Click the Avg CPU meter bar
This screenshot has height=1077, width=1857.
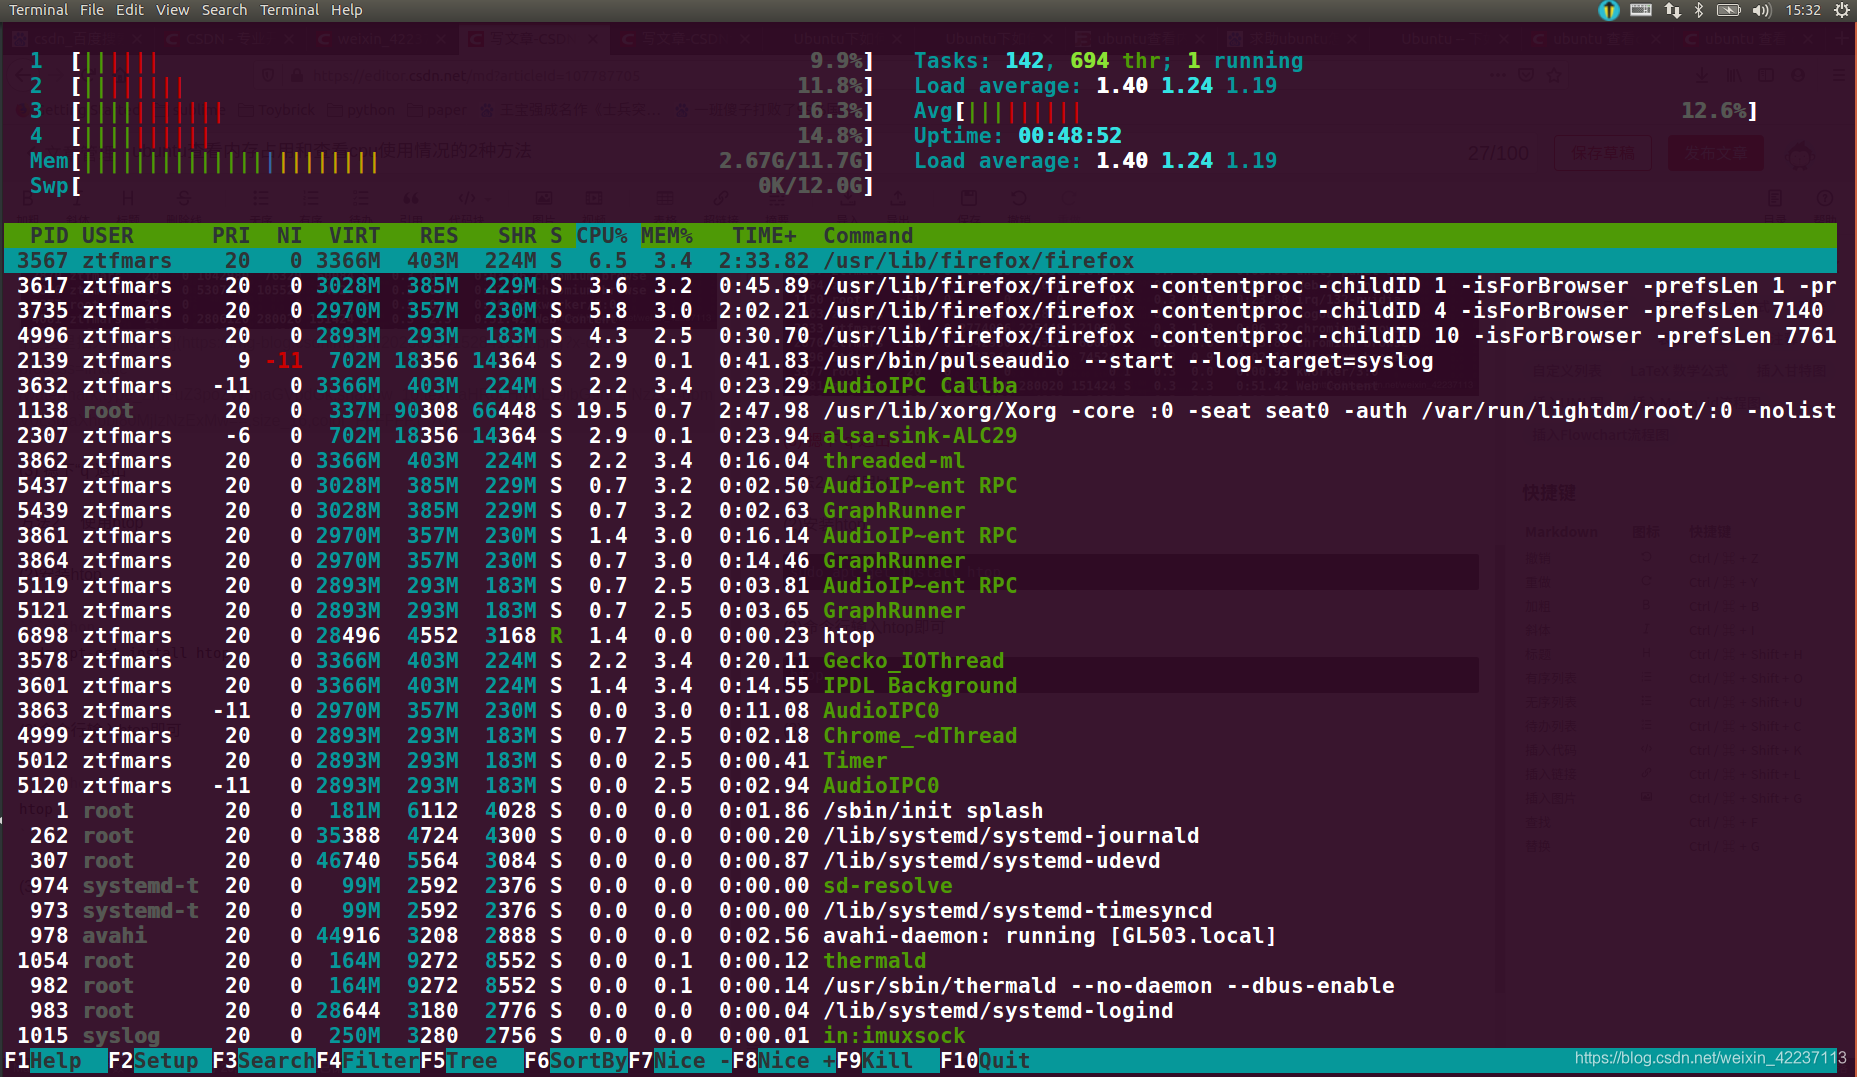pos(1336,111)
